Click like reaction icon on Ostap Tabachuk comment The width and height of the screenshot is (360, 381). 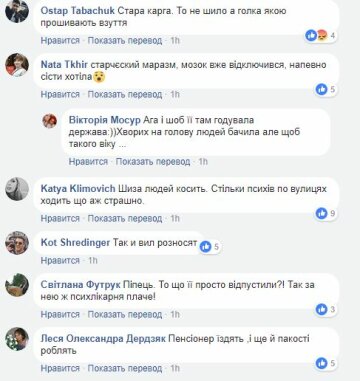point(311,35)
